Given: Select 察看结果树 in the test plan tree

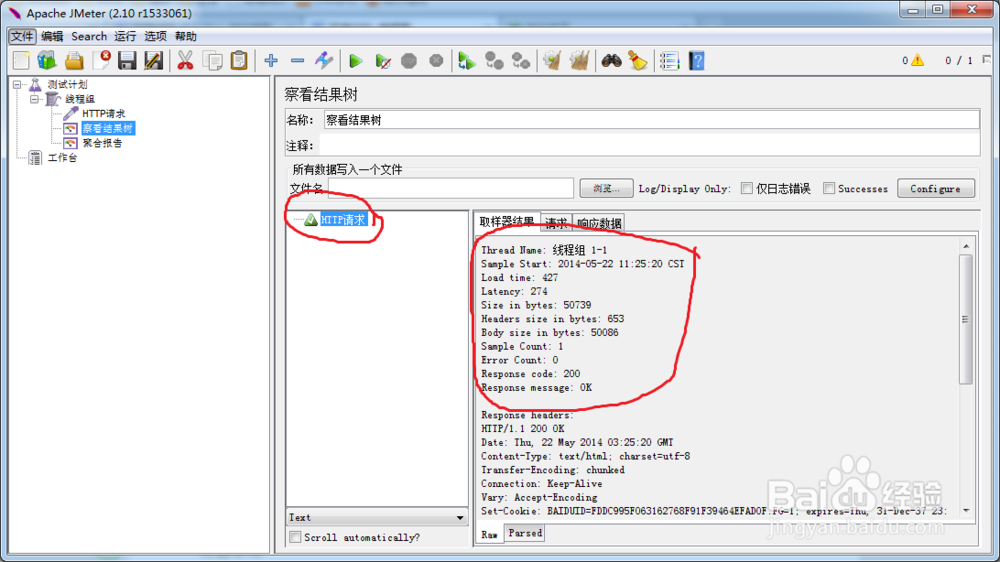Looking at the screenshot, I should tap(108, 128).
